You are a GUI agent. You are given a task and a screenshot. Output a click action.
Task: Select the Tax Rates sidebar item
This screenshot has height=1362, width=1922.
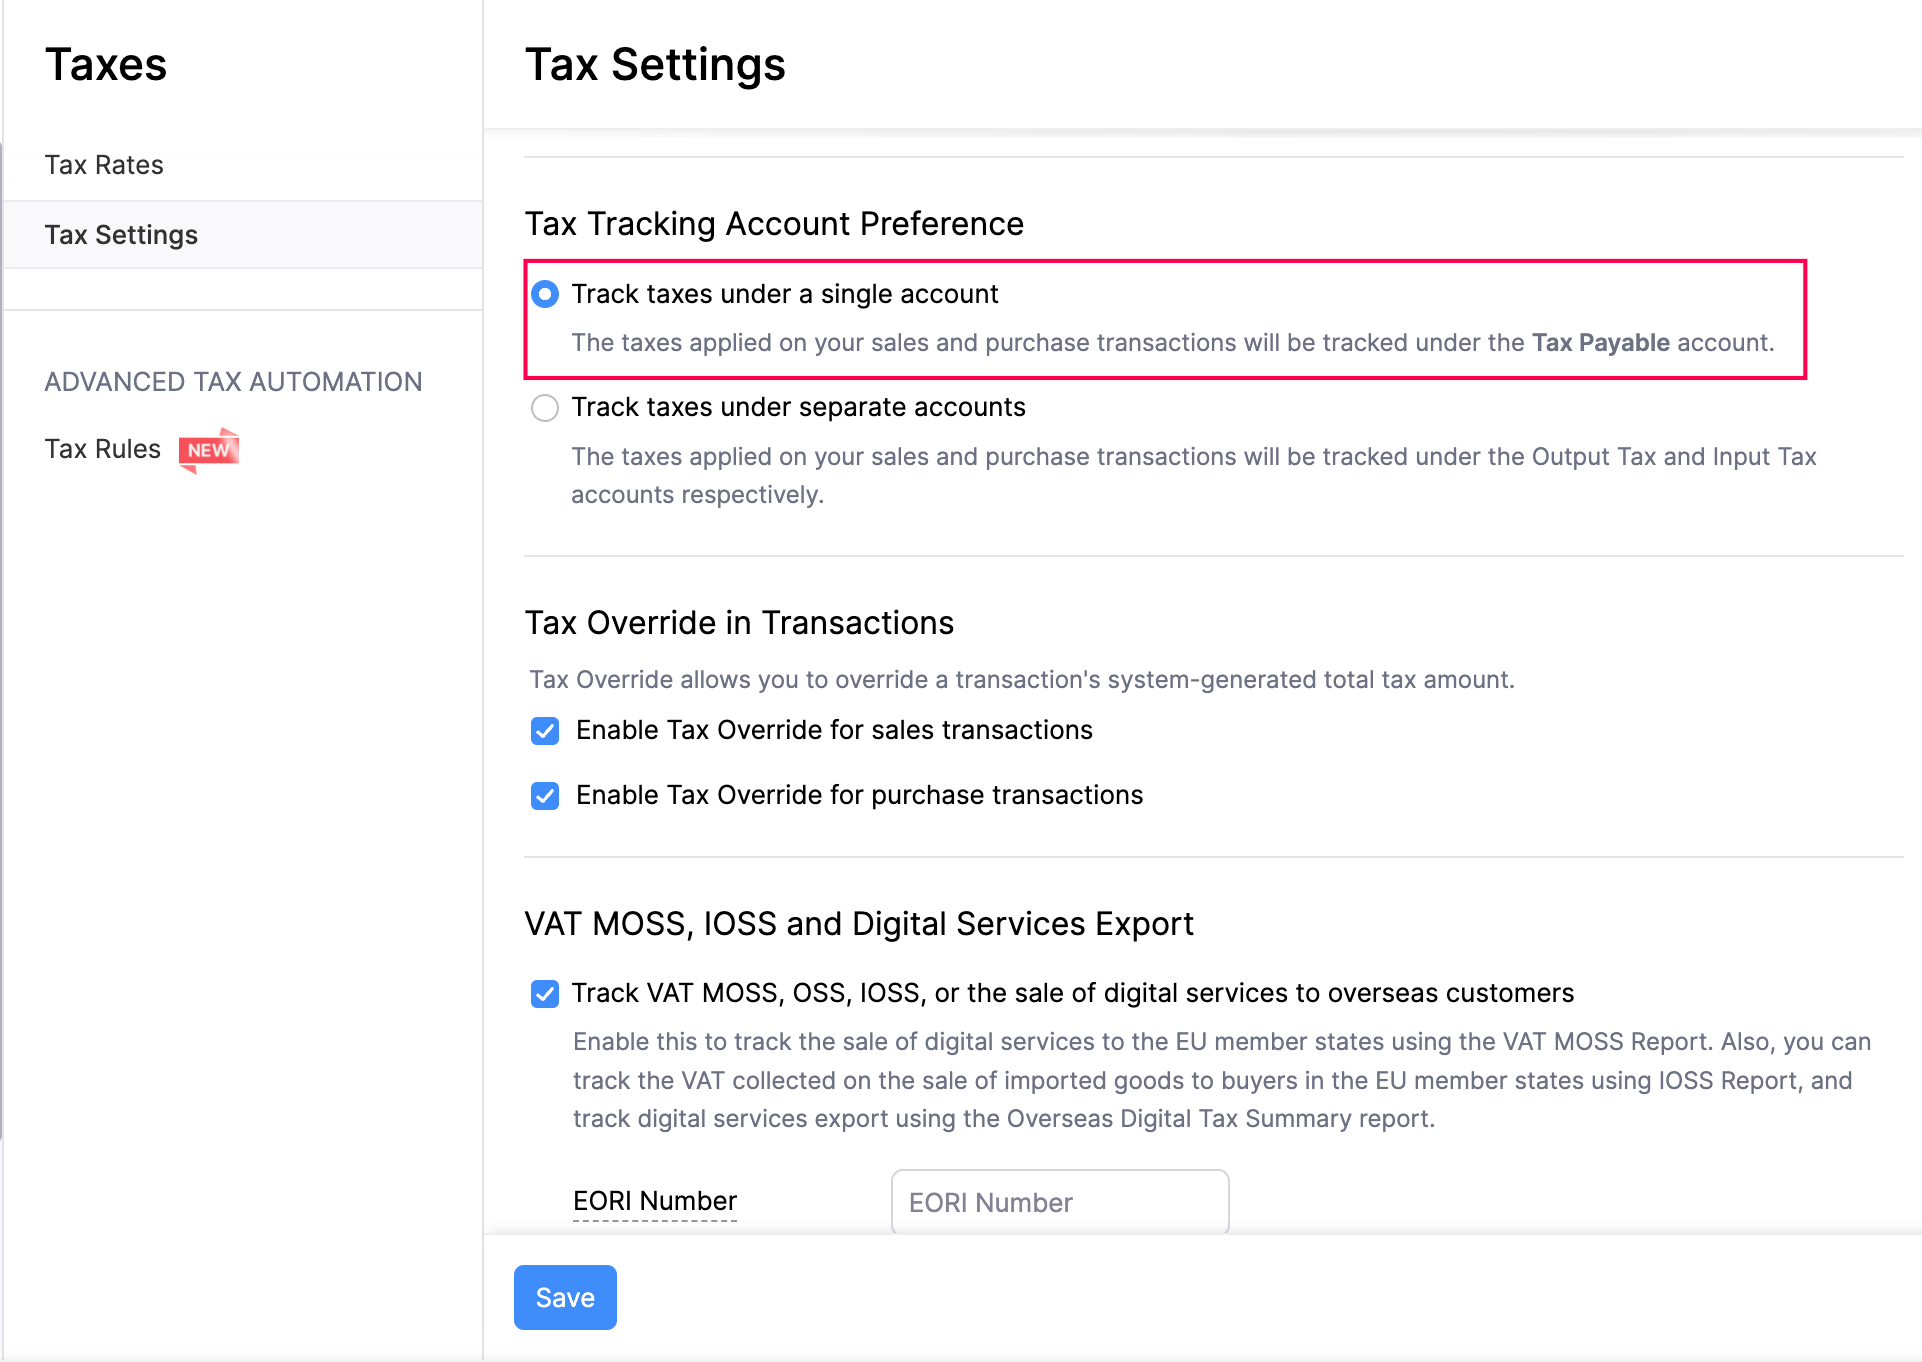104,164
